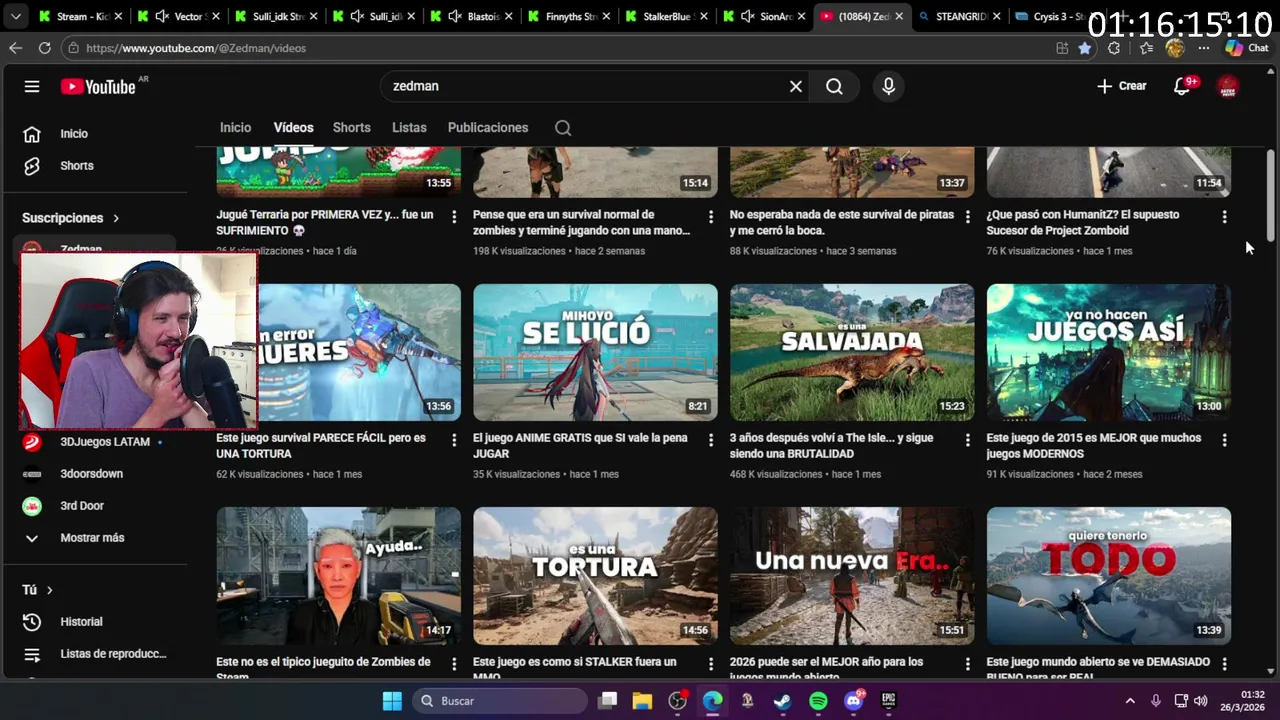Screen dimensions: 1280x720
Task: Open options for juego de 2015 video
Action: pyautogui.click(x=1225, y=439)
